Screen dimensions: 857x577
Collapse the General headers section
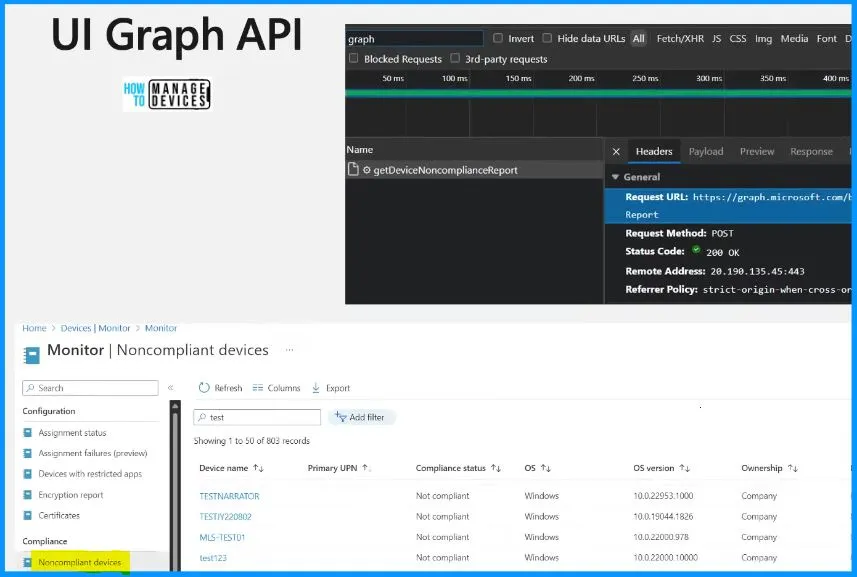tap(615, 177)
